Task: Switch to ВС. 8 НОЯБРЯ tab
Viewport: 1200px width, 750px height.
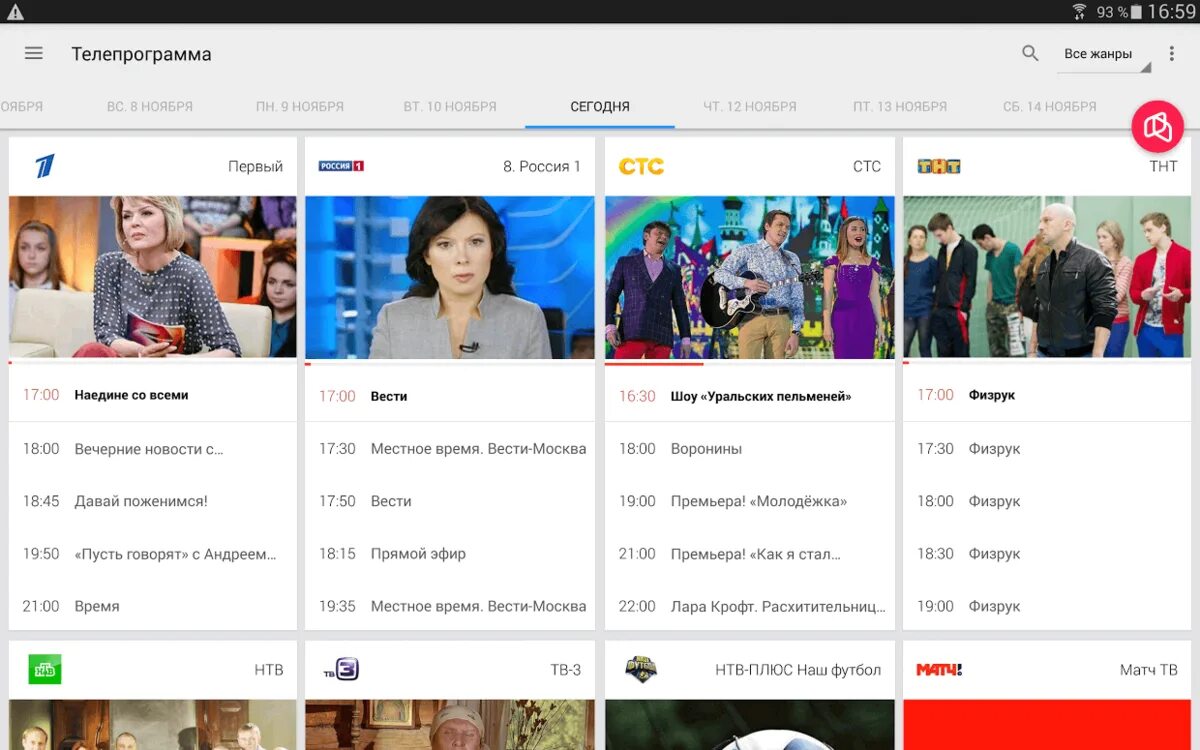Action: [x=150, y=106]
